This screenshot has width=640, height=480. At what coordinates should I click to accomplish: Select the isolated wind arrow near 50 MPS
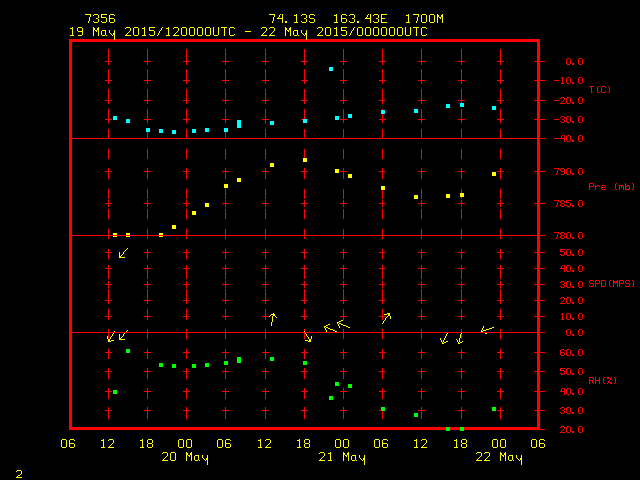[123, 254]
